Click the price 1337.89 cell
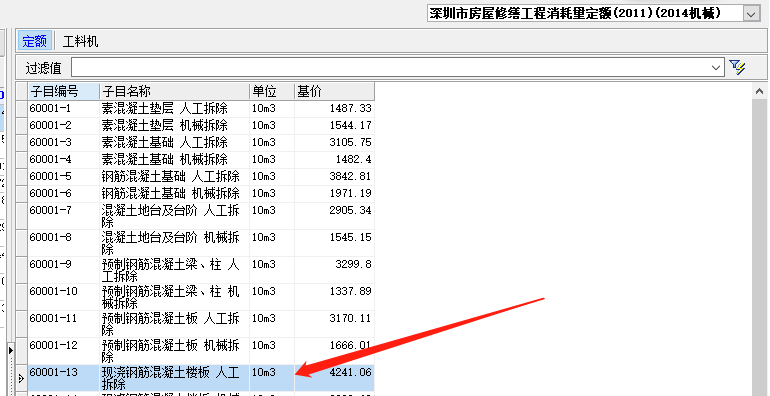This screenshot has height=396, width=770. [334, 297]
